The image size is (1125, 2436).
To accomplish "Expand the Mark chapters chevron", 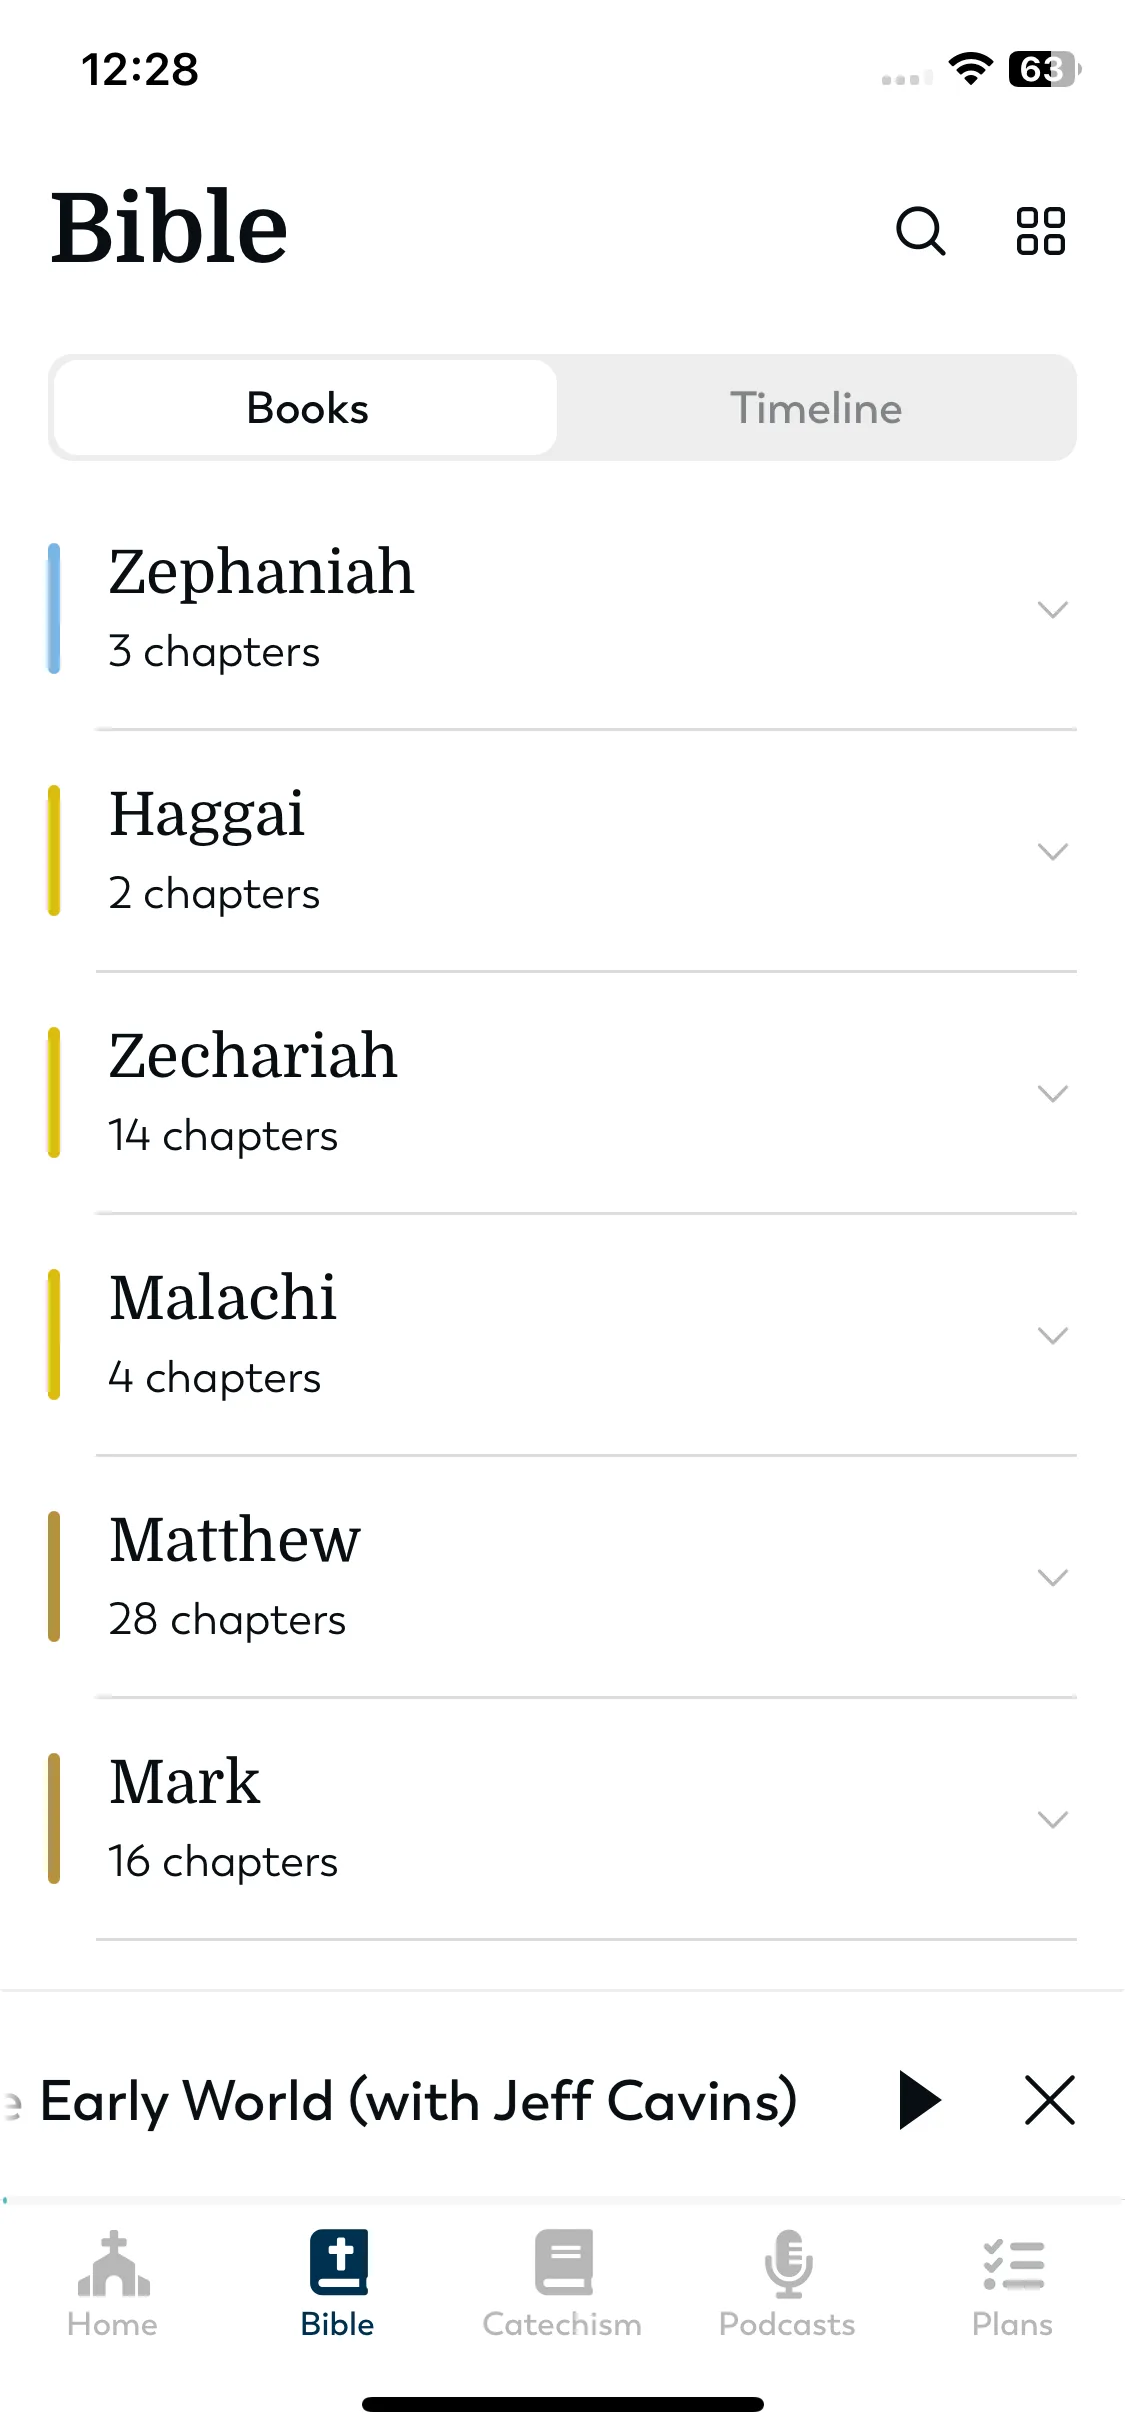I will (1053, 1819).
